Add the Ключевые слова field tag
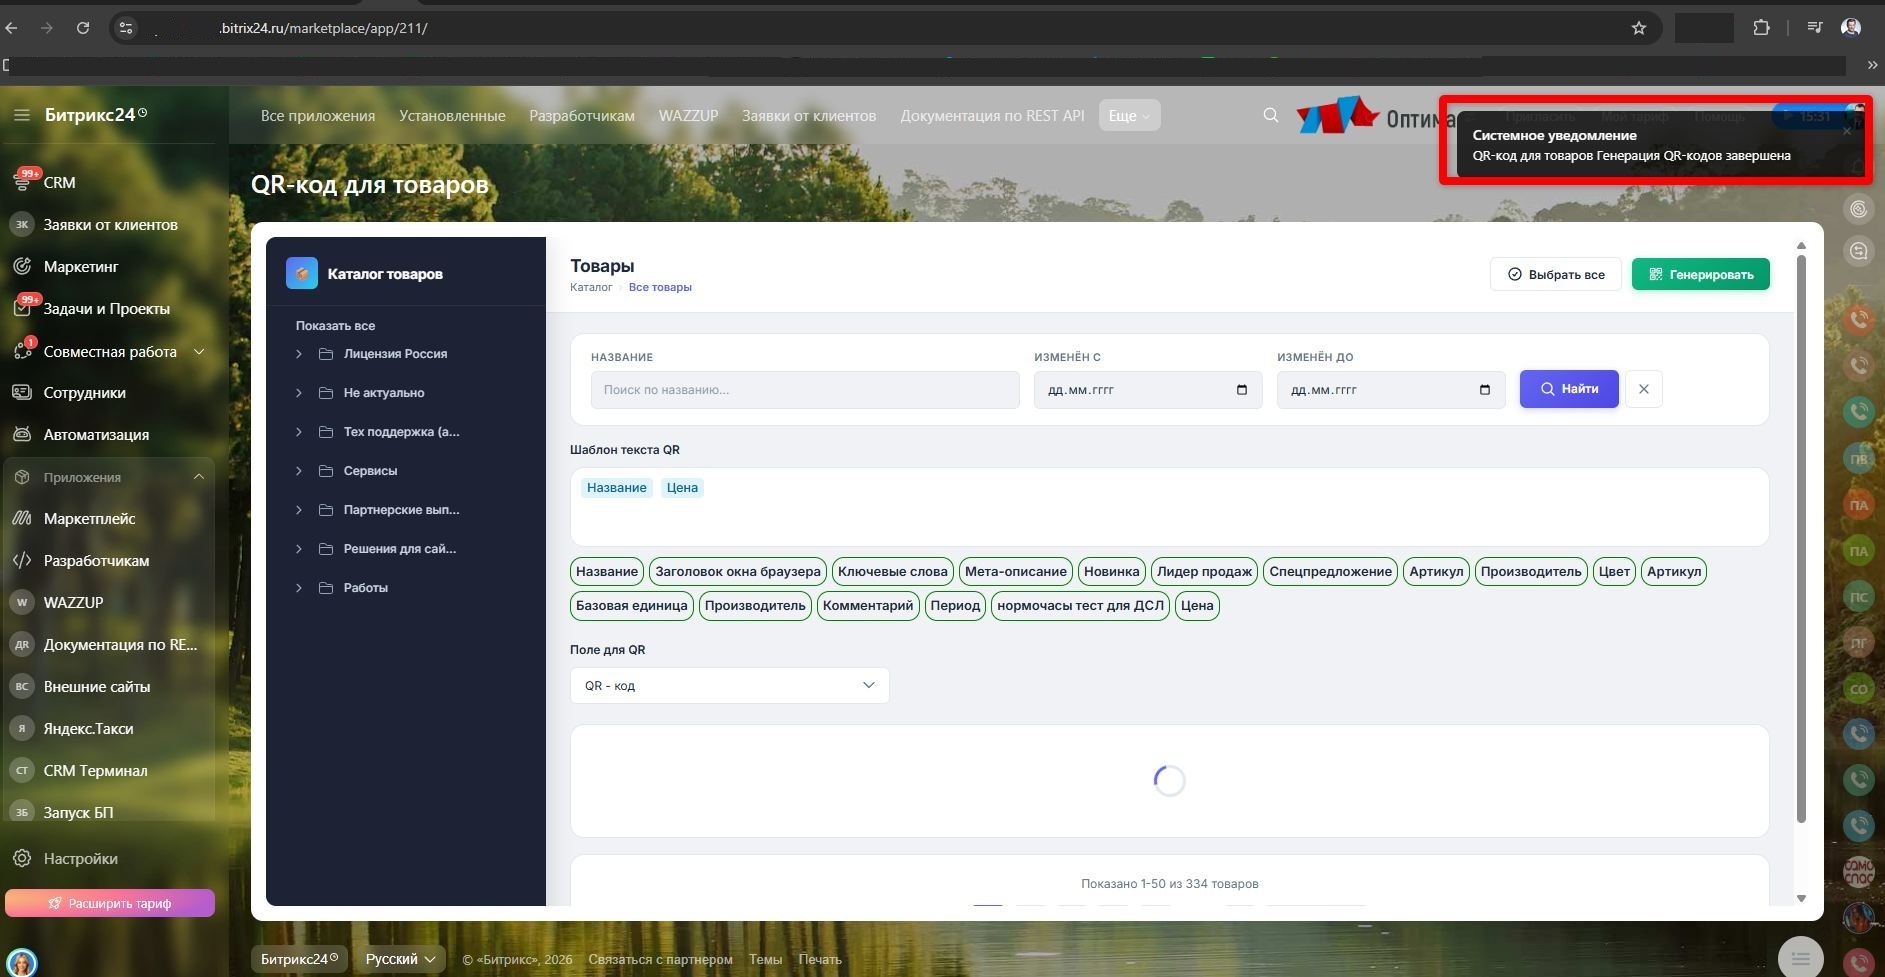Screen dimensions: 1885x977 (x=892, y=572)
